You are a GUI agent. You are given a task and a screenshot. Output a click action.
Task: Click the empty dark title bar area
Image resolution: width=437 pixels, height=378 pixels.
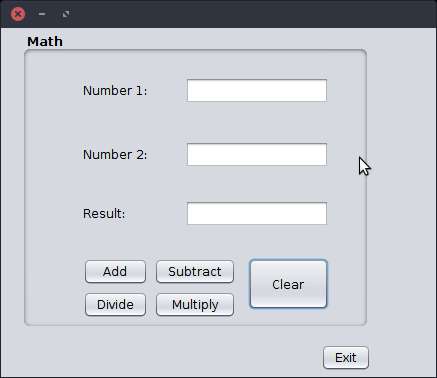[x=250, y=14]
